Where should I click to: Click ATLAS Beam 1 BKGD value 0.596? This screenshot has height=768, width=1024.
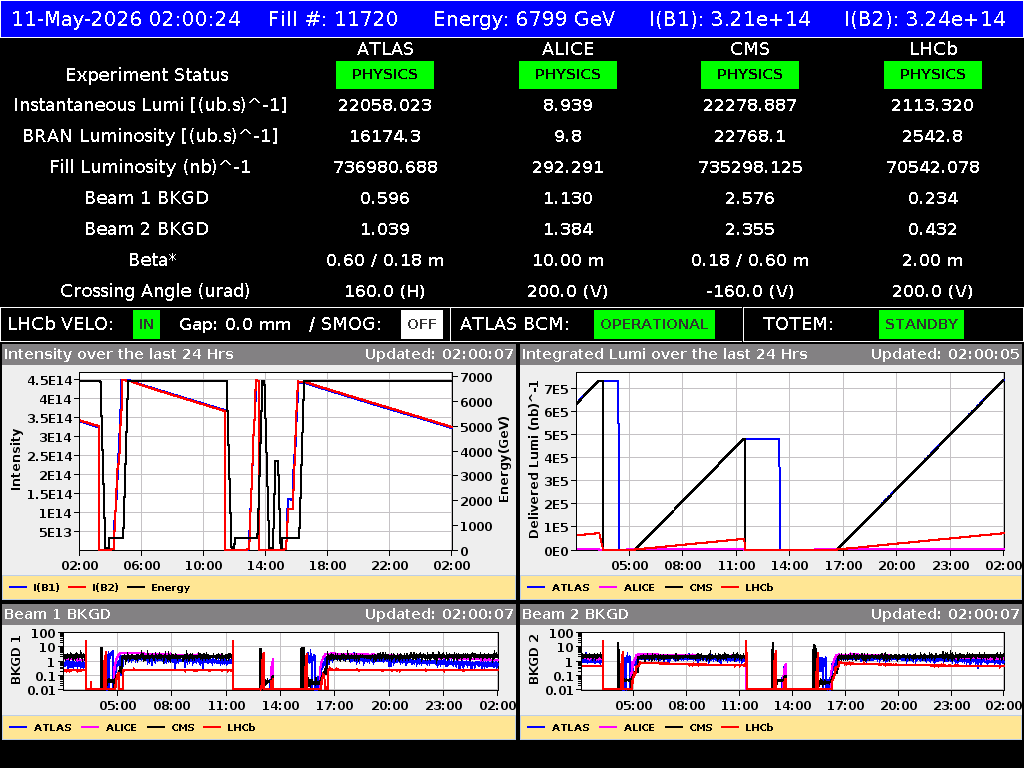pyautogui.click(x=385, y=198)
